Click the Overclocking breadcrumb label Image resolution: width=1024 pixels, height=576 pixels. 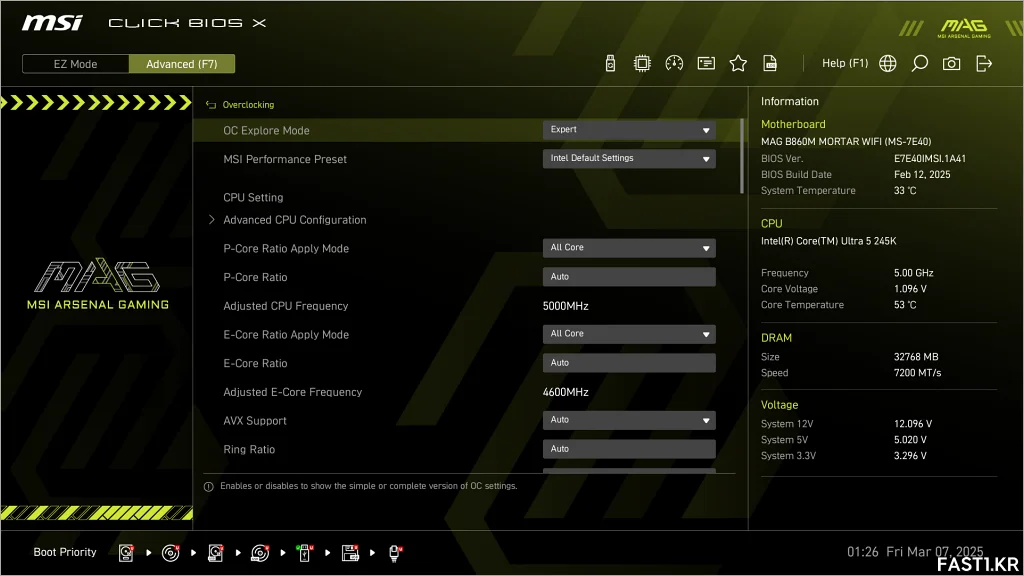(248, 104)
